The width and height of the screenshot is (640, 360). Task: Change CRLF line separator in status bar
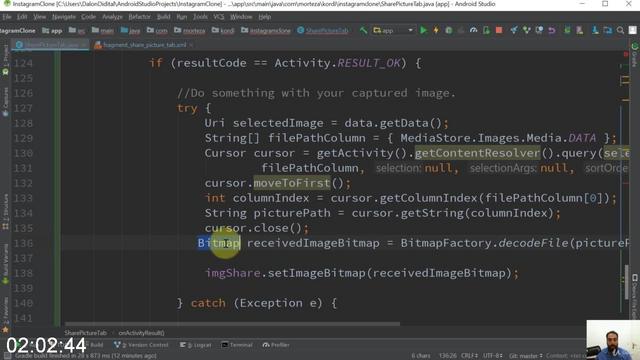tap(469, 356)
